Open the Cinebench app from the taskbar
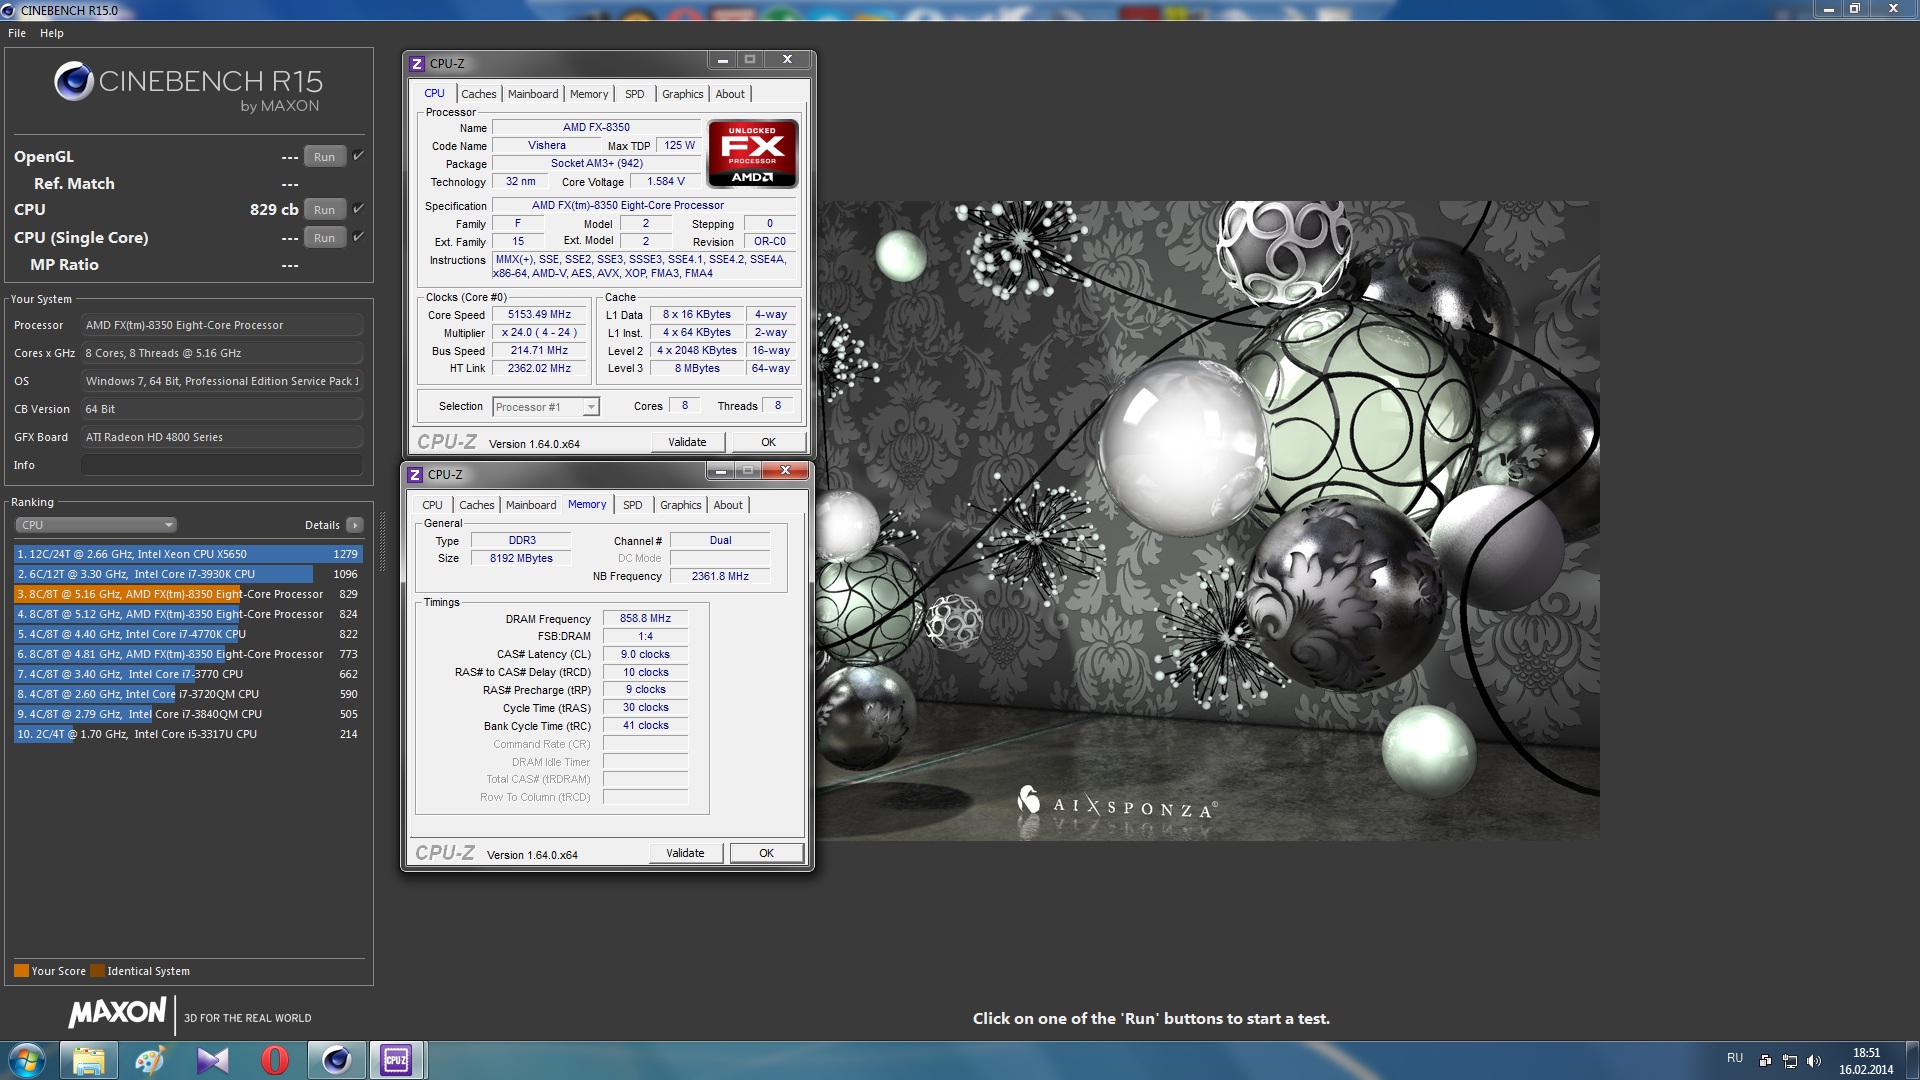Image resolution: width=1920 pixels, height=1080 pixels. [336, 1060]
